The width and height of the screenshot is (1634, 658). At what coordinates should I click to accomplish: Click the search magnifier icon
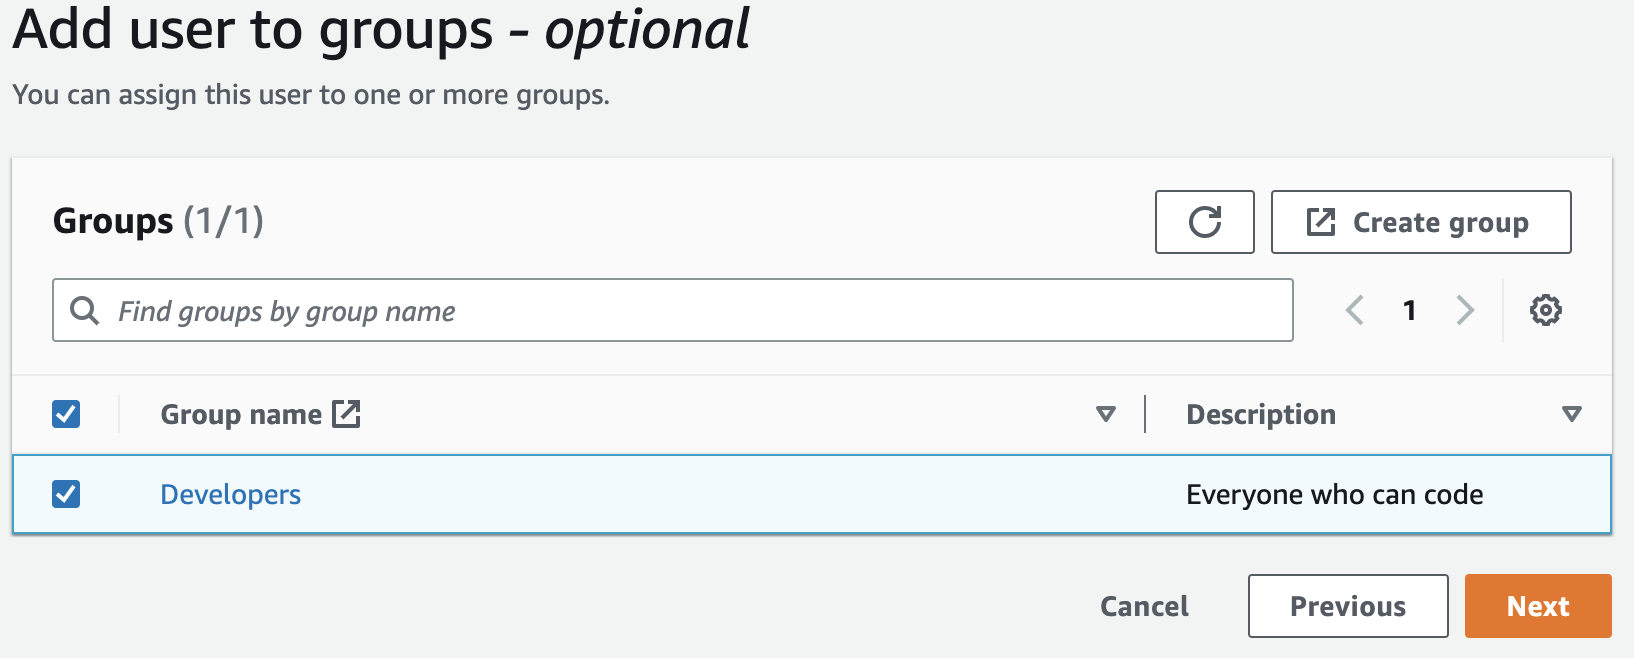click(x=85, y=311)
